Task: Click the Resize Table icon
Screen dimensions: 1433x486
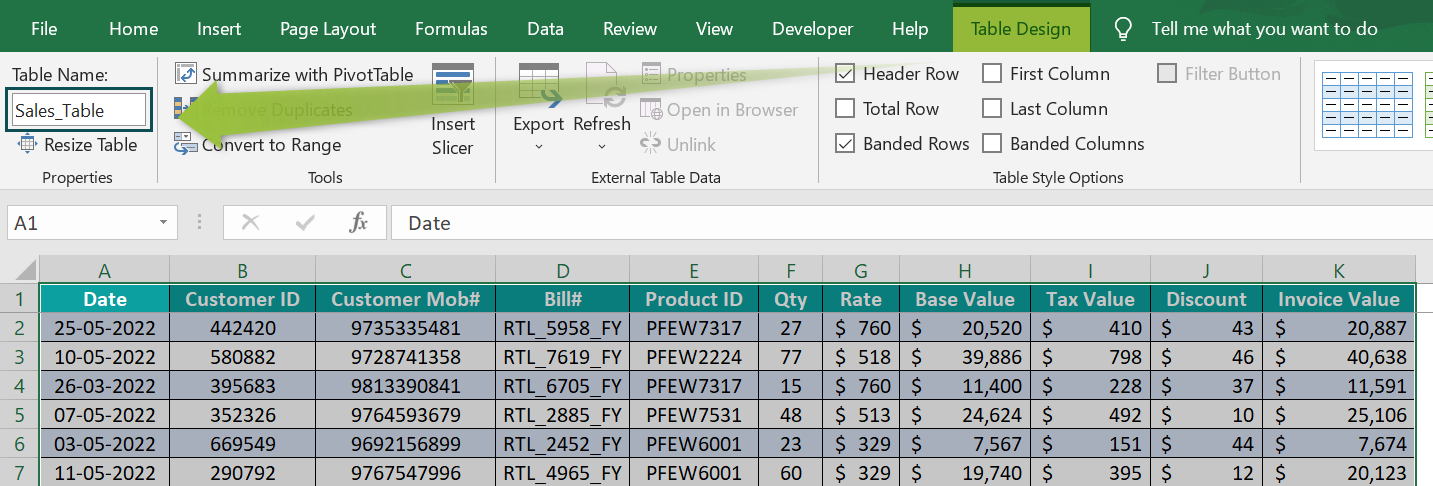Action: [27, 144]
